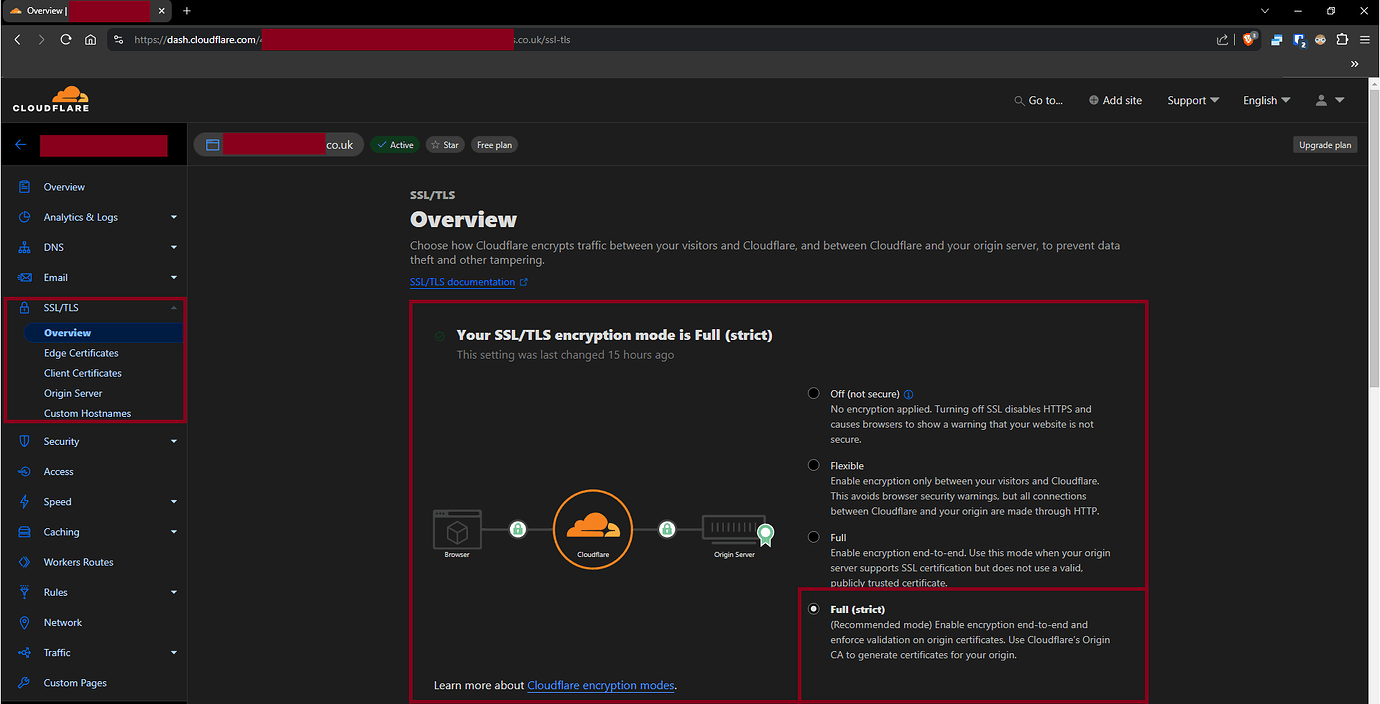Open the Go to... search
The image size is (1380, 704).
tap(1038, 100)
